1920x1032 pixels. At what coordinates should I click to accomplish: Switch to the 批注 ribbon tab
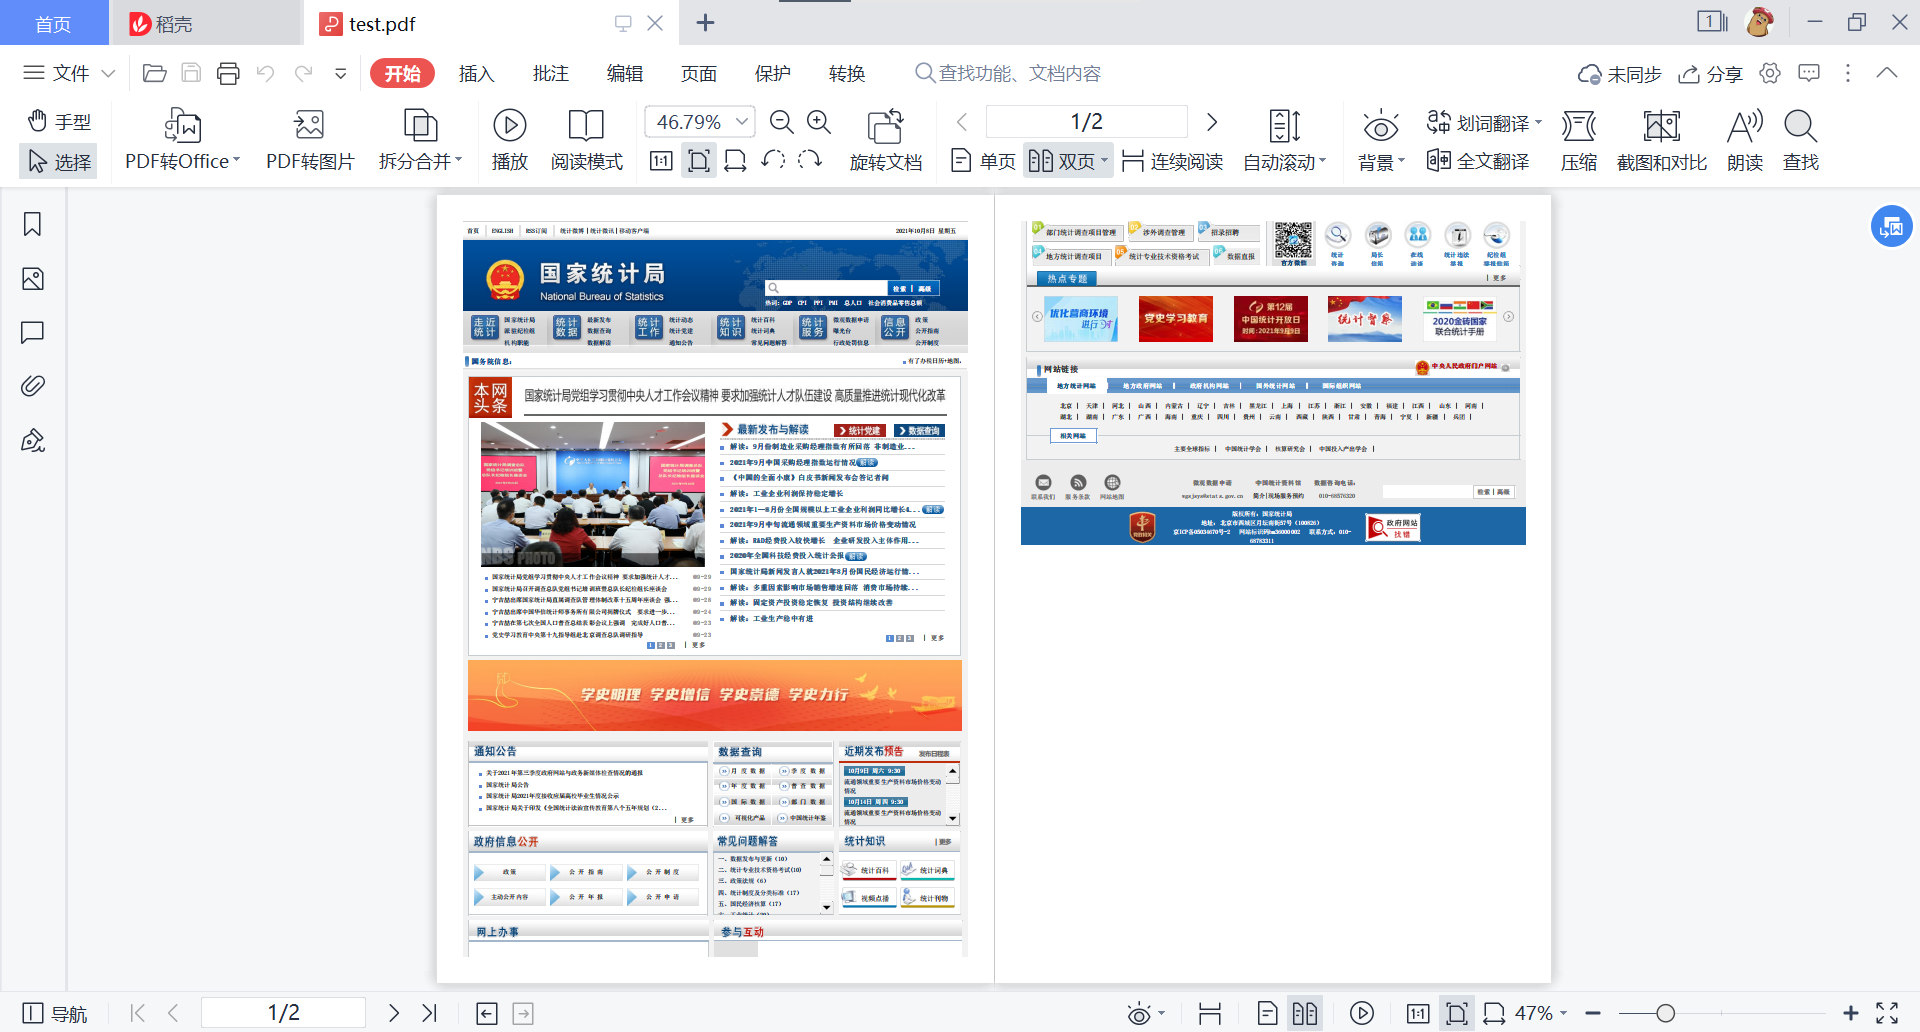550,73
